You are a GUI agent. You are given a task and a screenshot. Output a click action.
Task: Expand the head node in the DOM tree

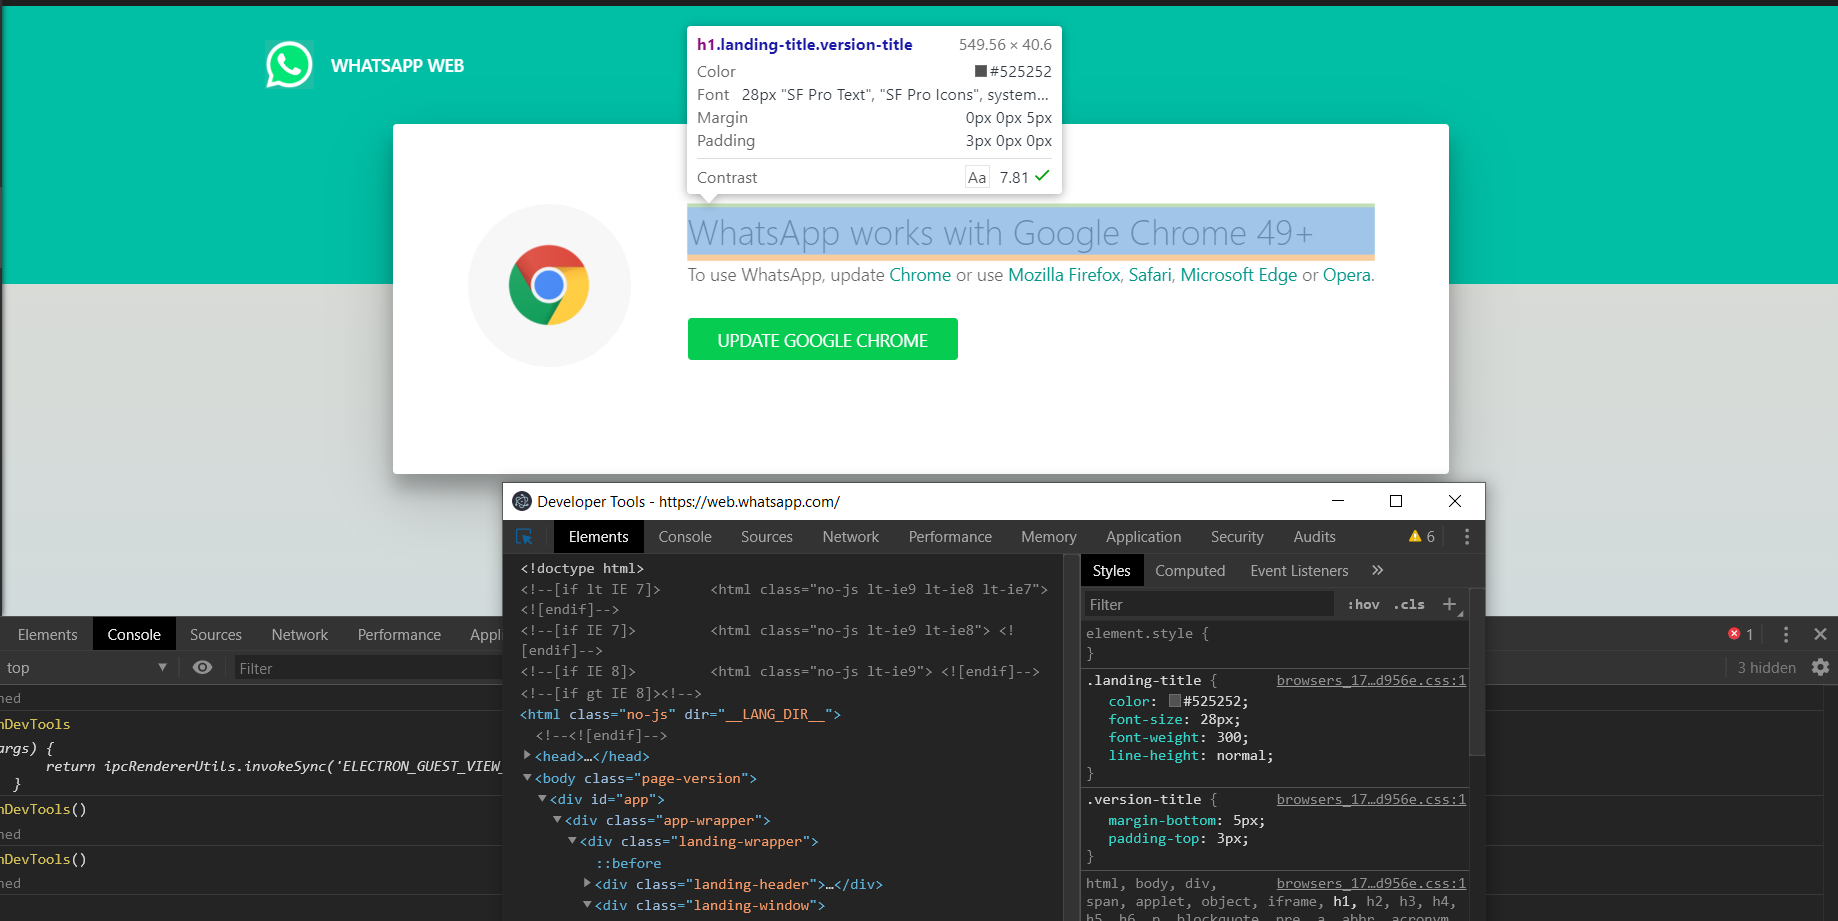coord(527,756)
